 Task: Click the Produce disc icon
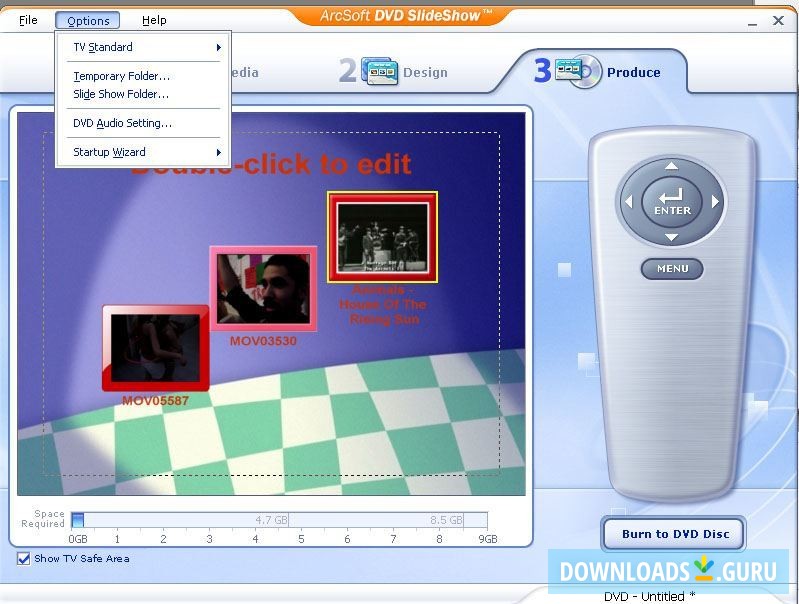(578, 71)
